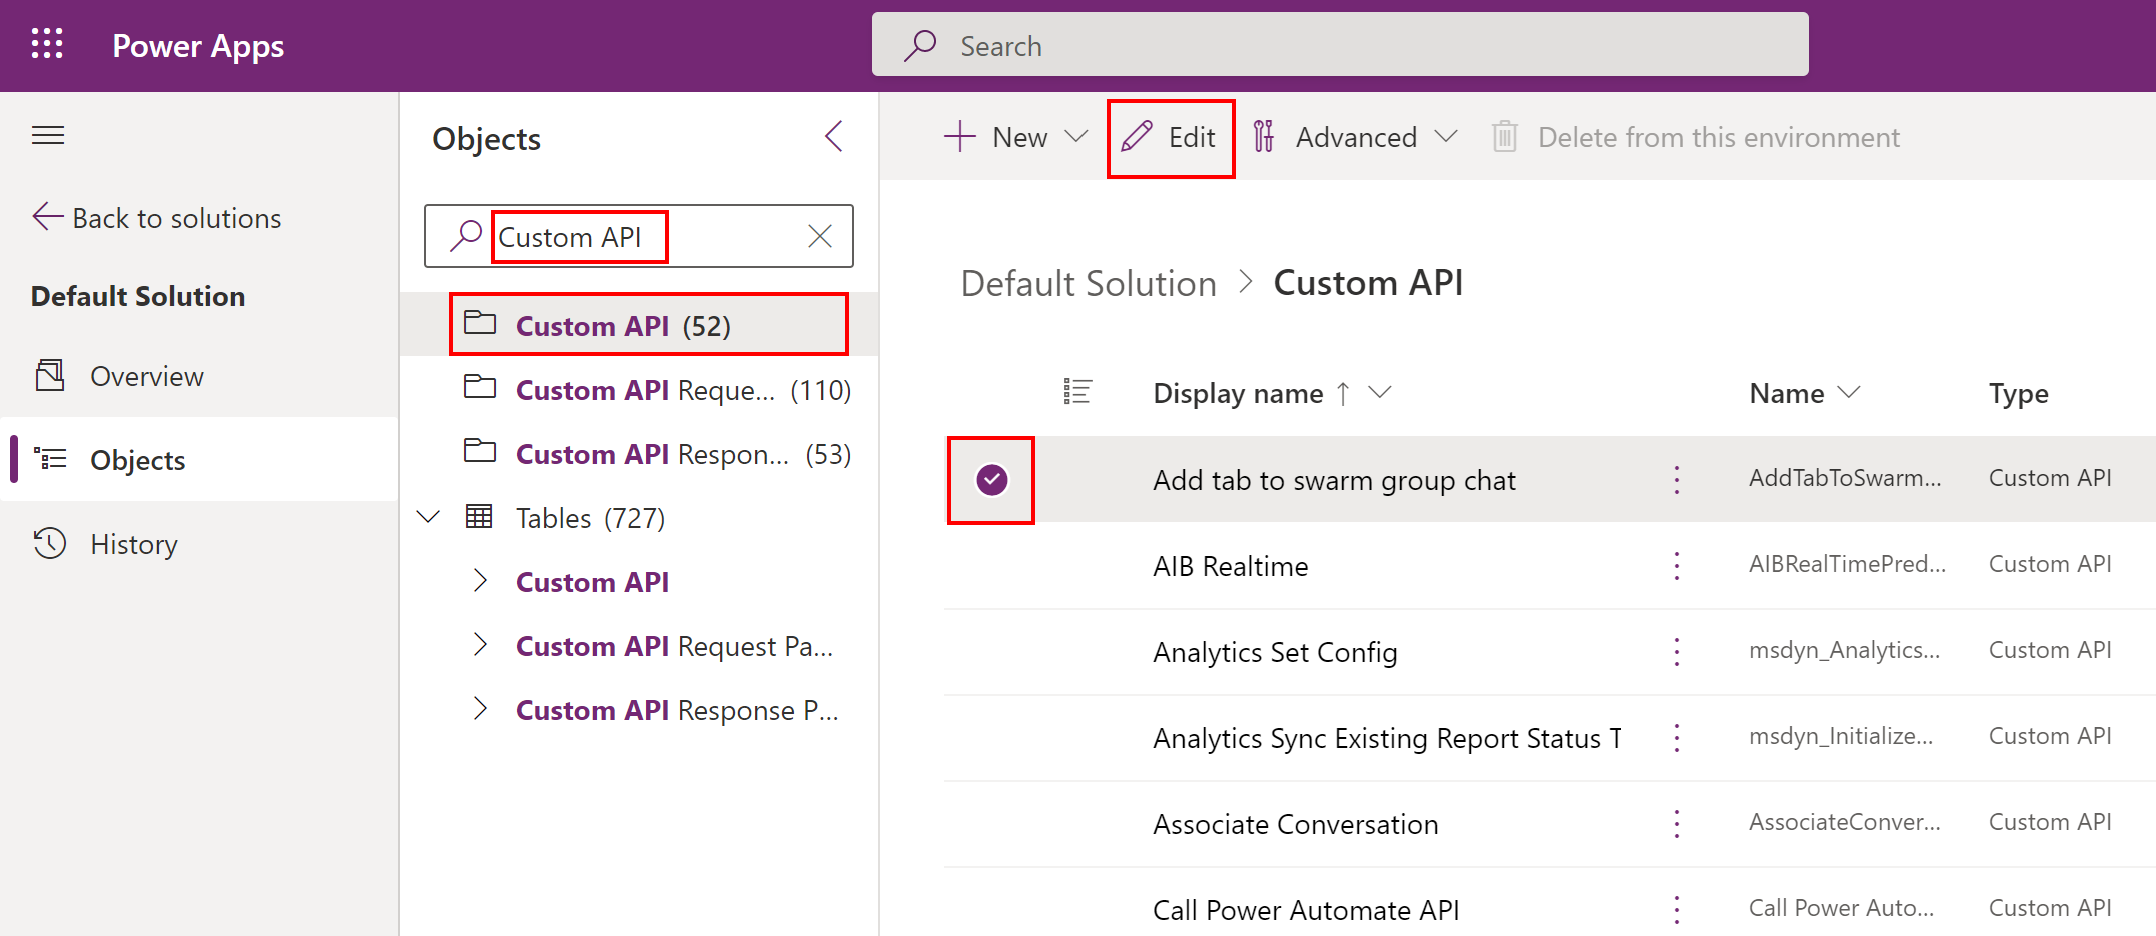Clear the Custom API search text
This screenshot has height=936, width=2156.
(819, 236)
